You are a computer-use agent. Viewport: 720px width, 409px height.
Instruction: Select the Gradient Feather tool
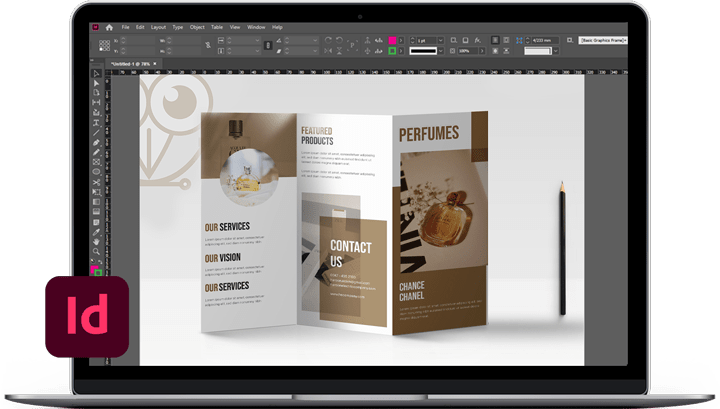(96, 212)
